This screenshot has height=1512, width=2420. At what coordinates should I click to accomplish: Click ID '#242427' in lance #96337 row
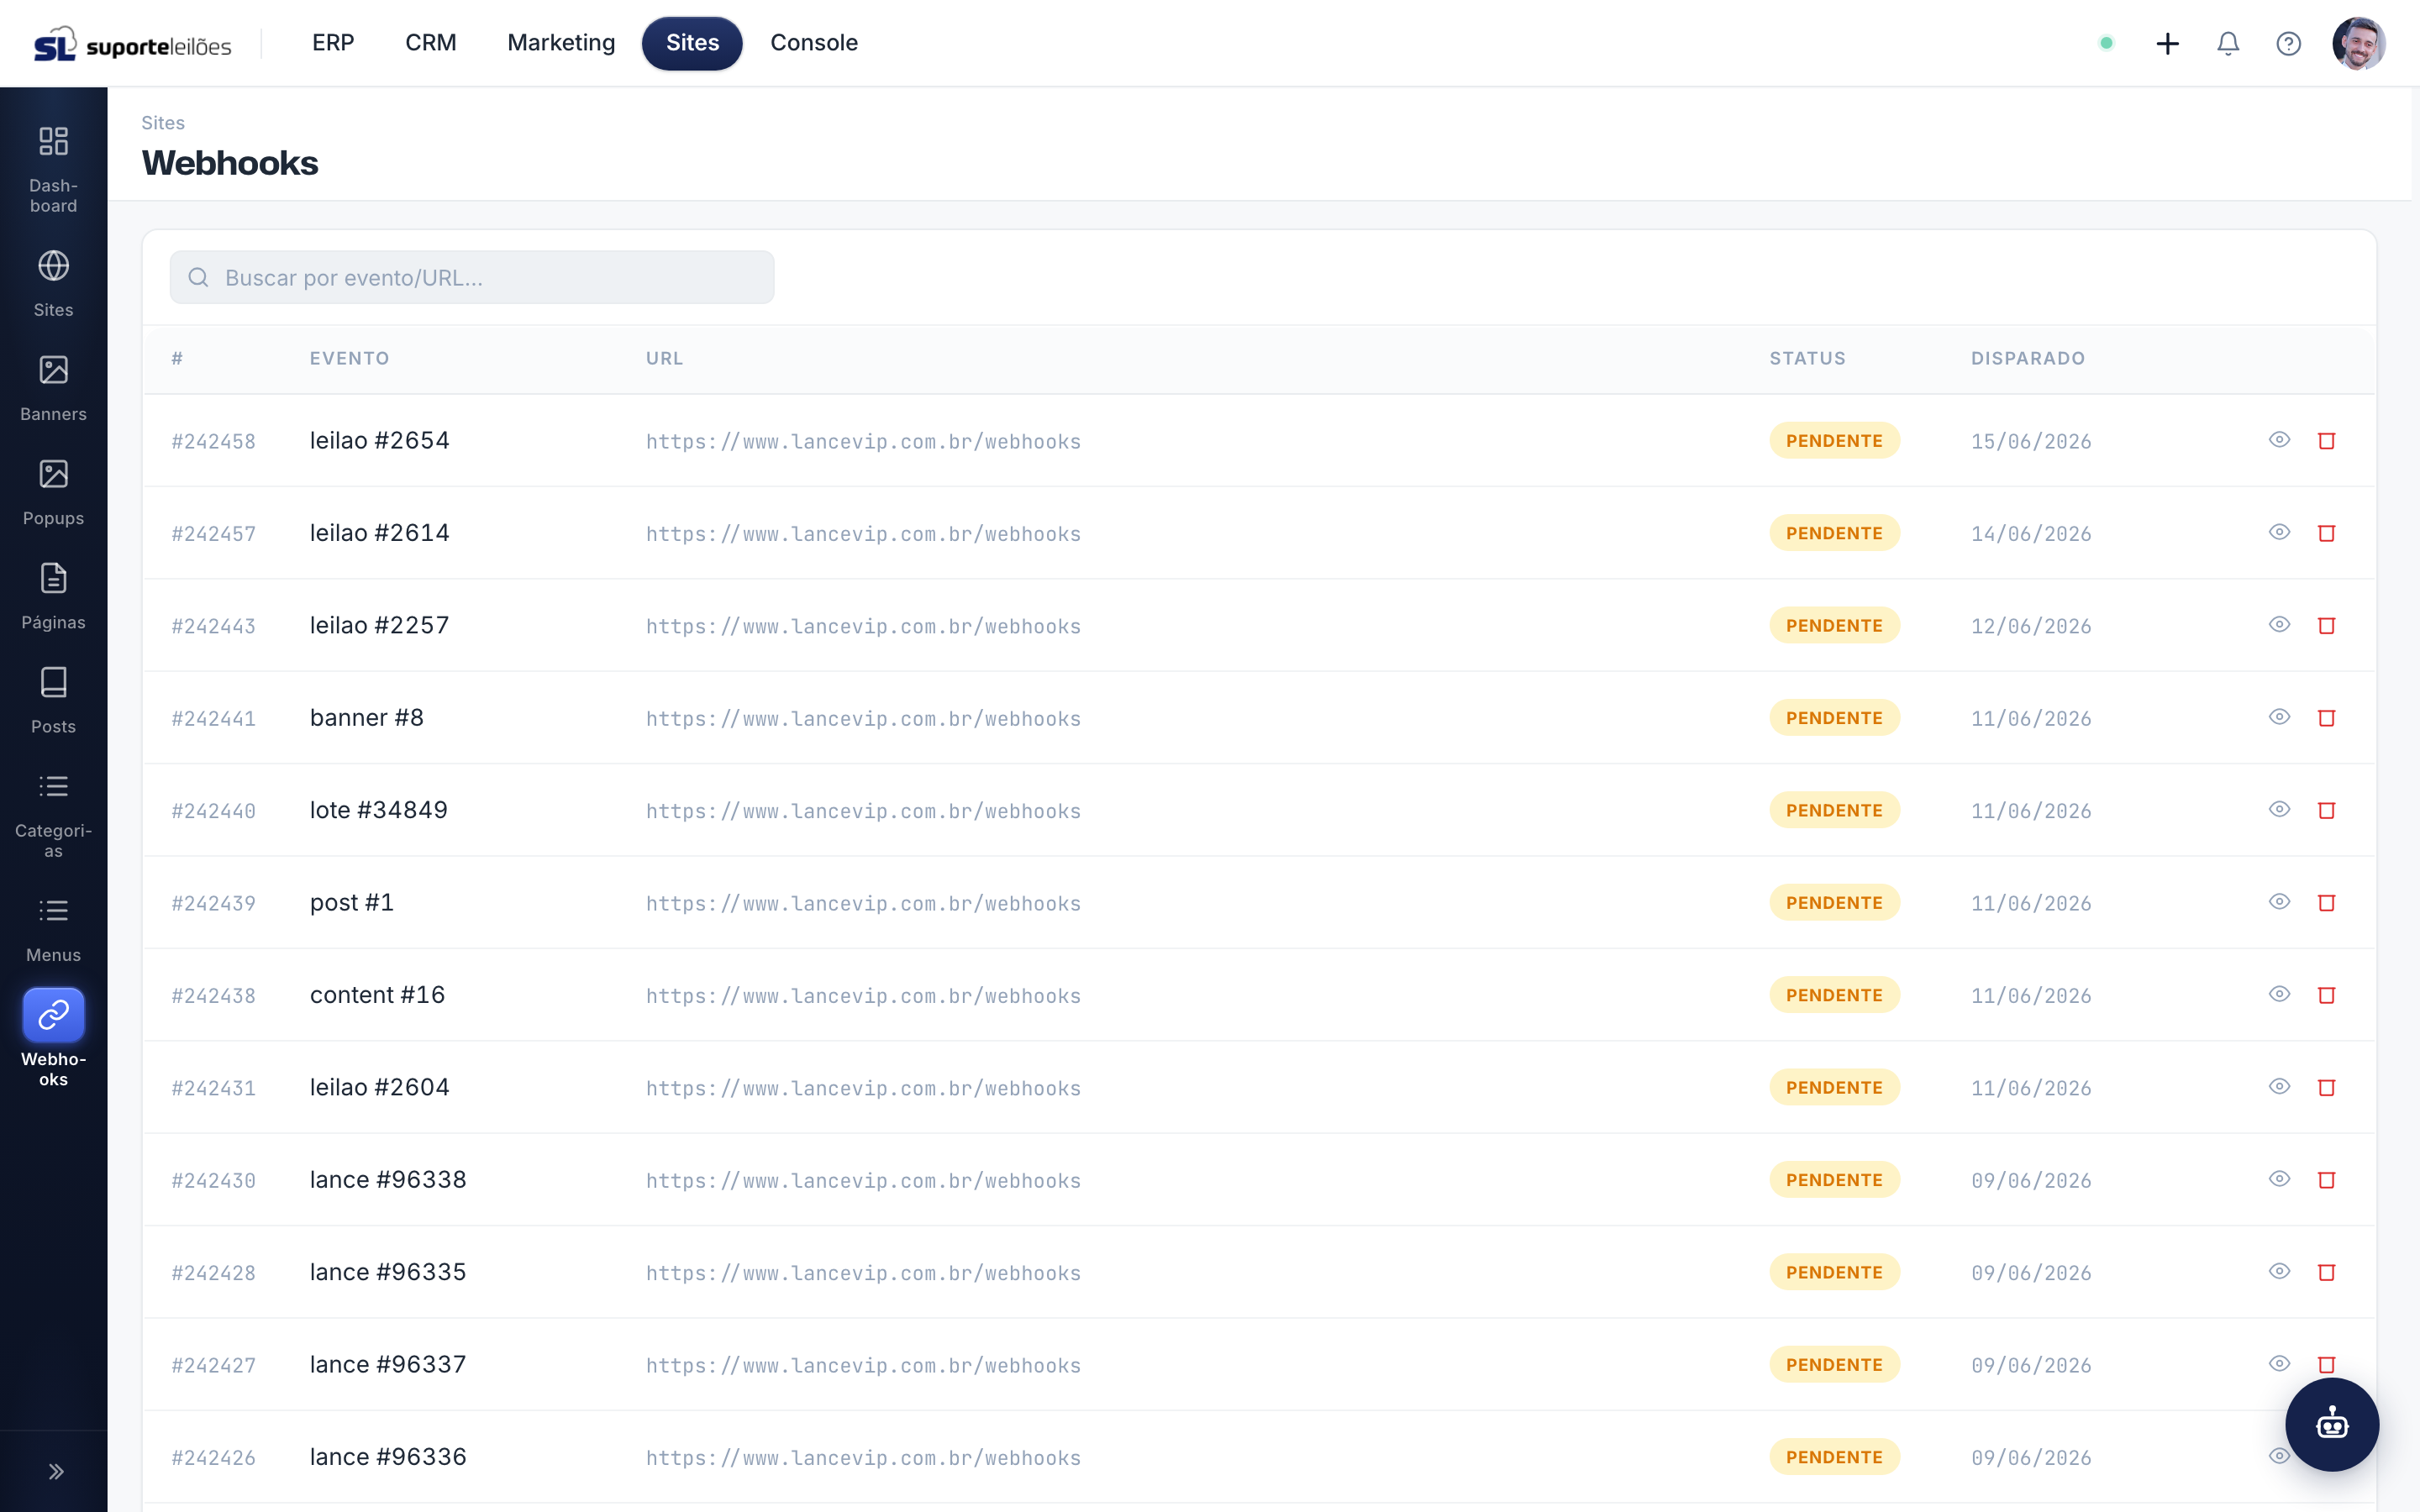[213, 1365]
